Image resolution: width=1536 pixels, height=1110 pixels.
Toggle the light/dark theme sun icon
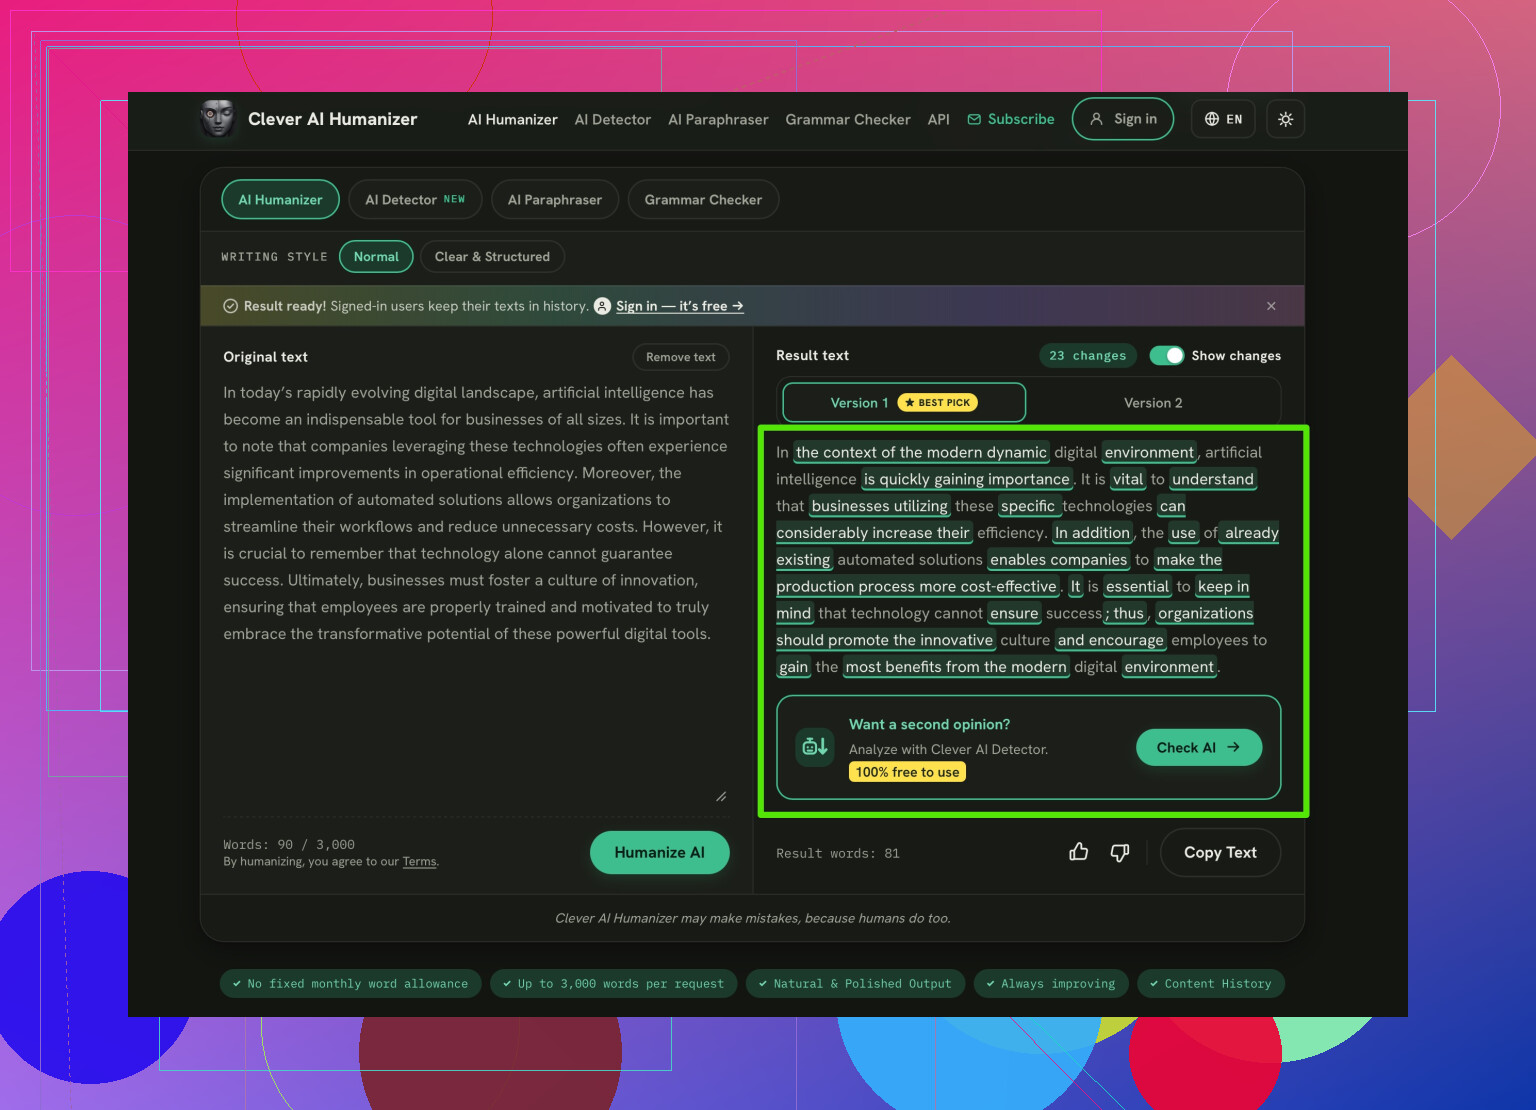(1285, 119)
